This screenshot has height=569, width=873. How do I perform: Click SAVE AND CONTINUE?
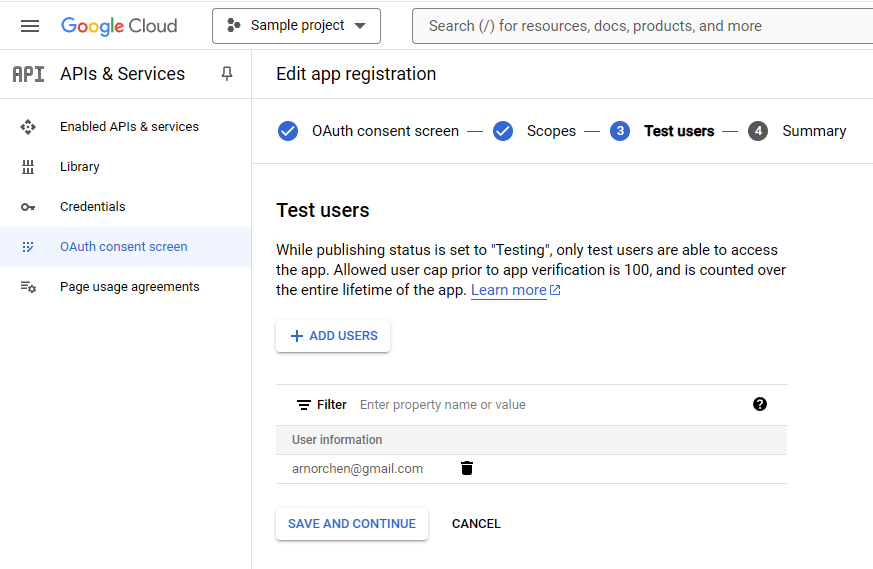coord(352,524)
